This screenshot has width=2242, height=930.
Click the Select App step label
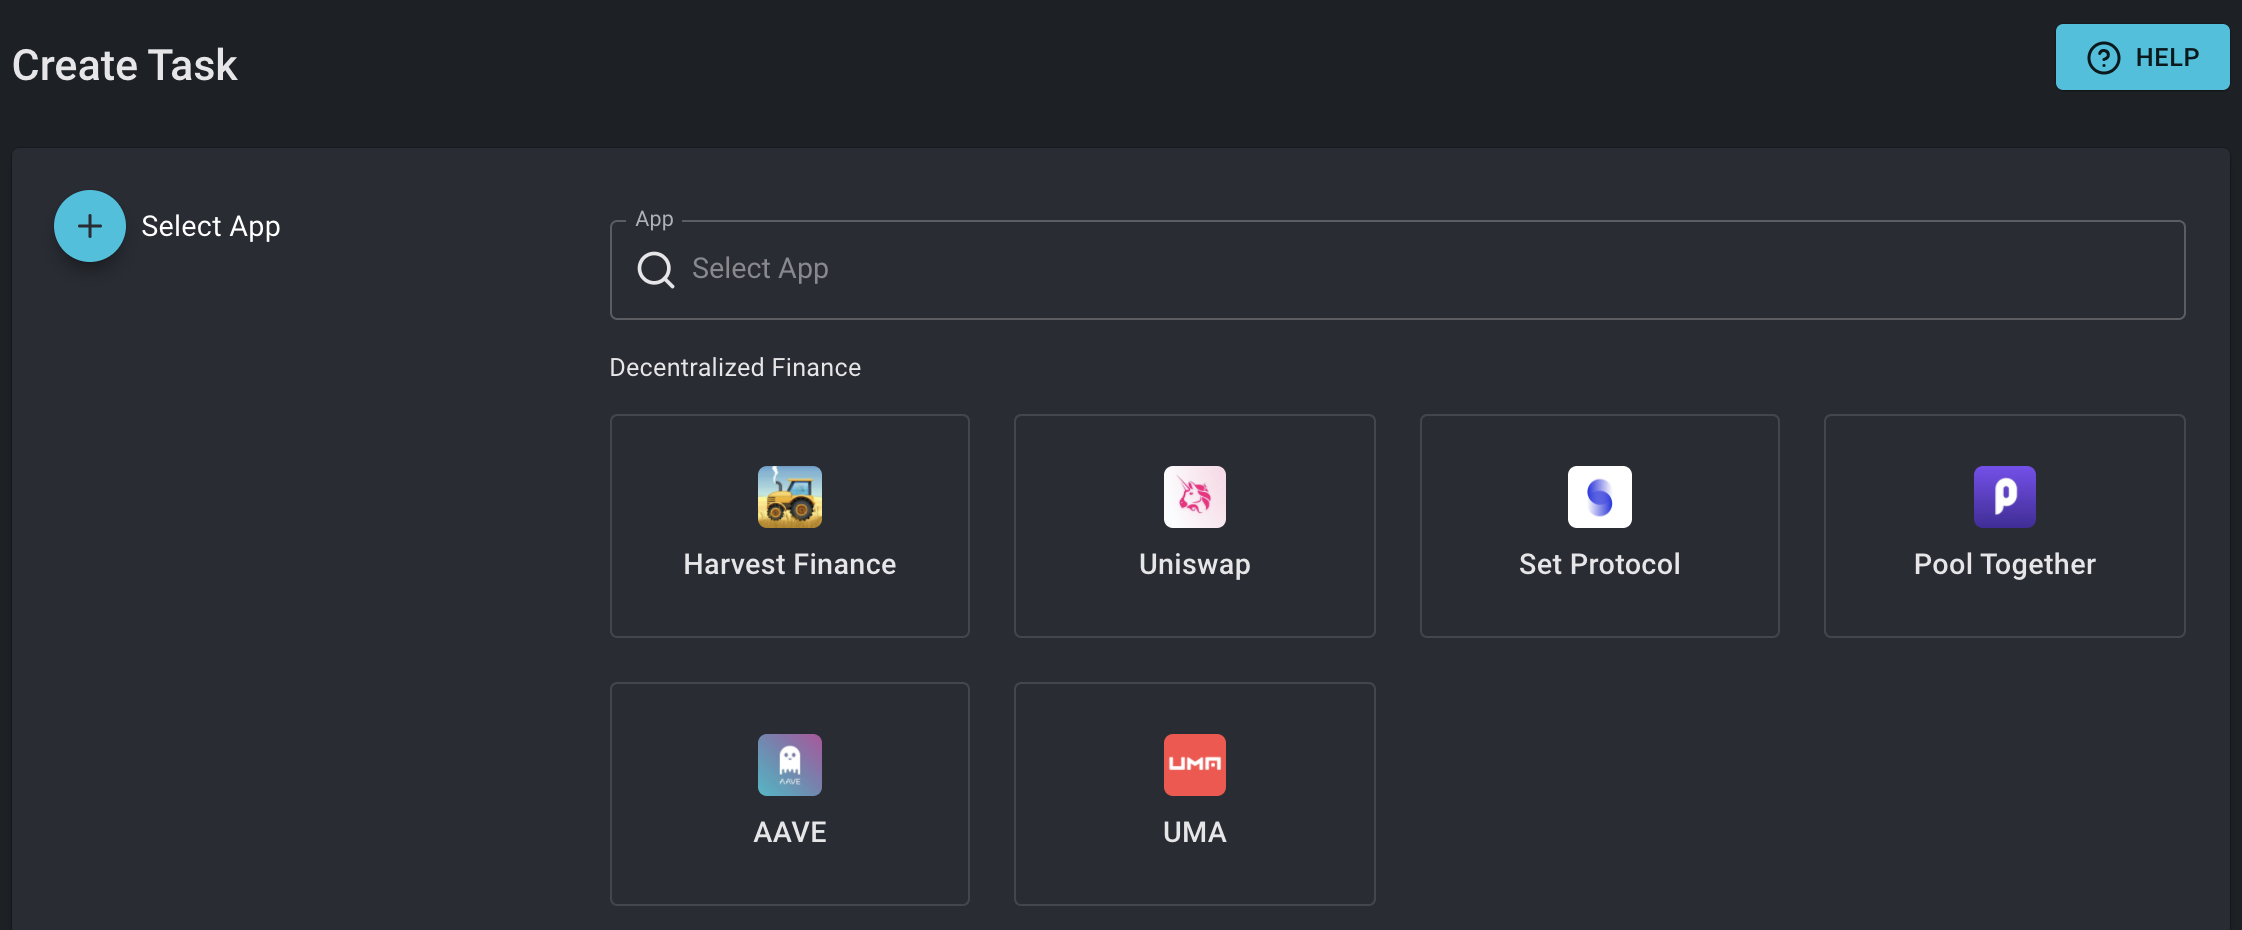(x=211, y=227)
